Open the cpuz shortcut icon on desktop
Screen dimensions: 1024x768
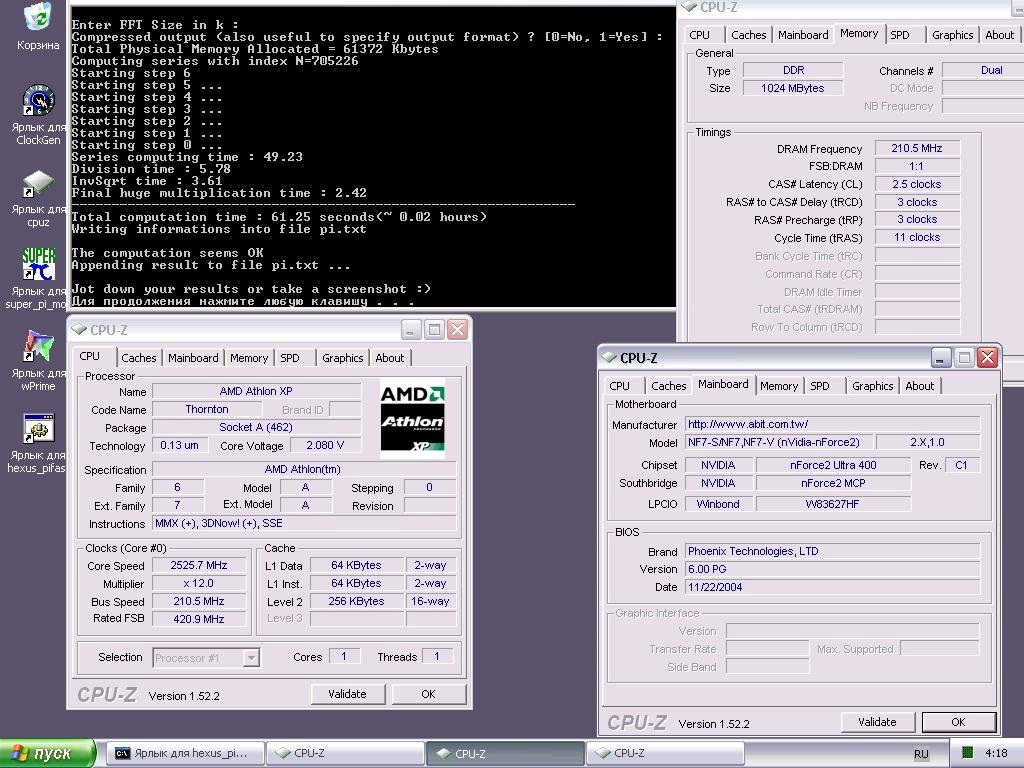pos(38,183)
